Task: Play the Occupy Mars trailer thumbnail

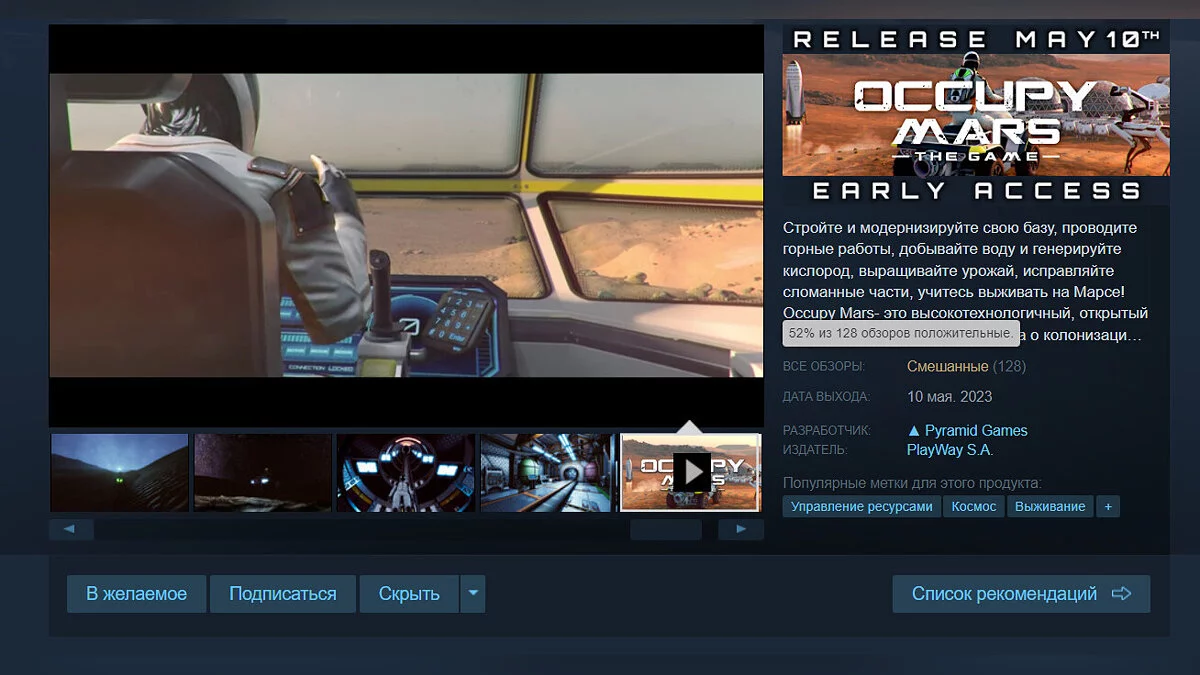Action: (691, 472)
